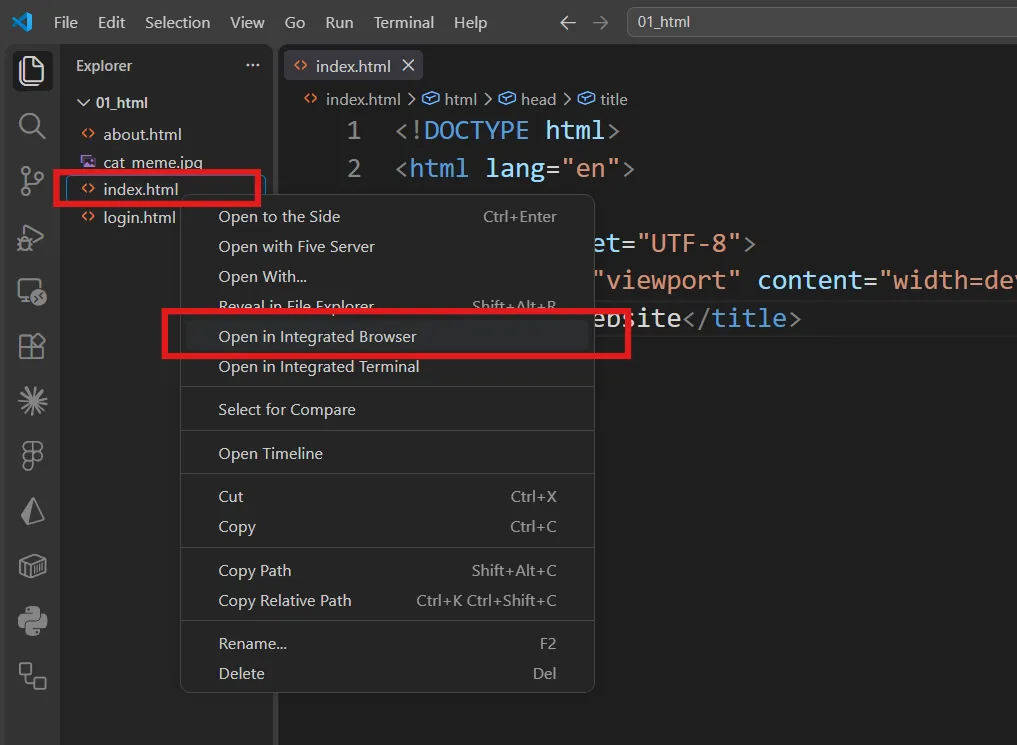Choose Copy from context menu

pyautogui.click(x=387, y=526)
